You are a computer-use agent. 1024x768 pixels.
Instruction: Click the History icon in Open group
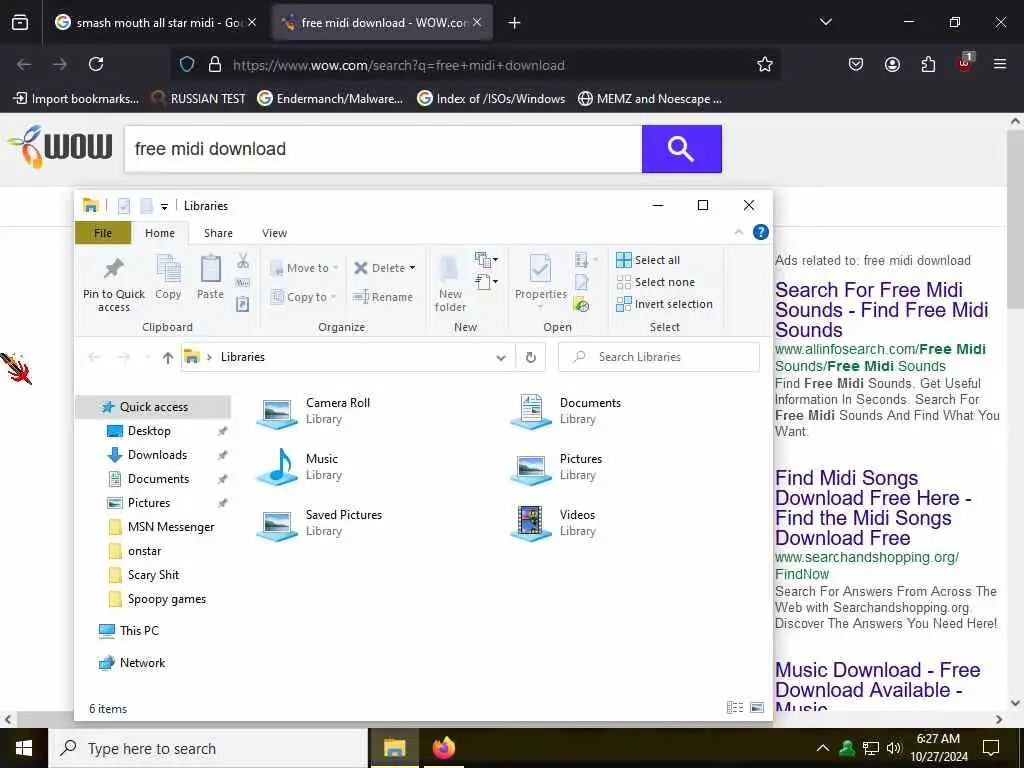[581, 304]
